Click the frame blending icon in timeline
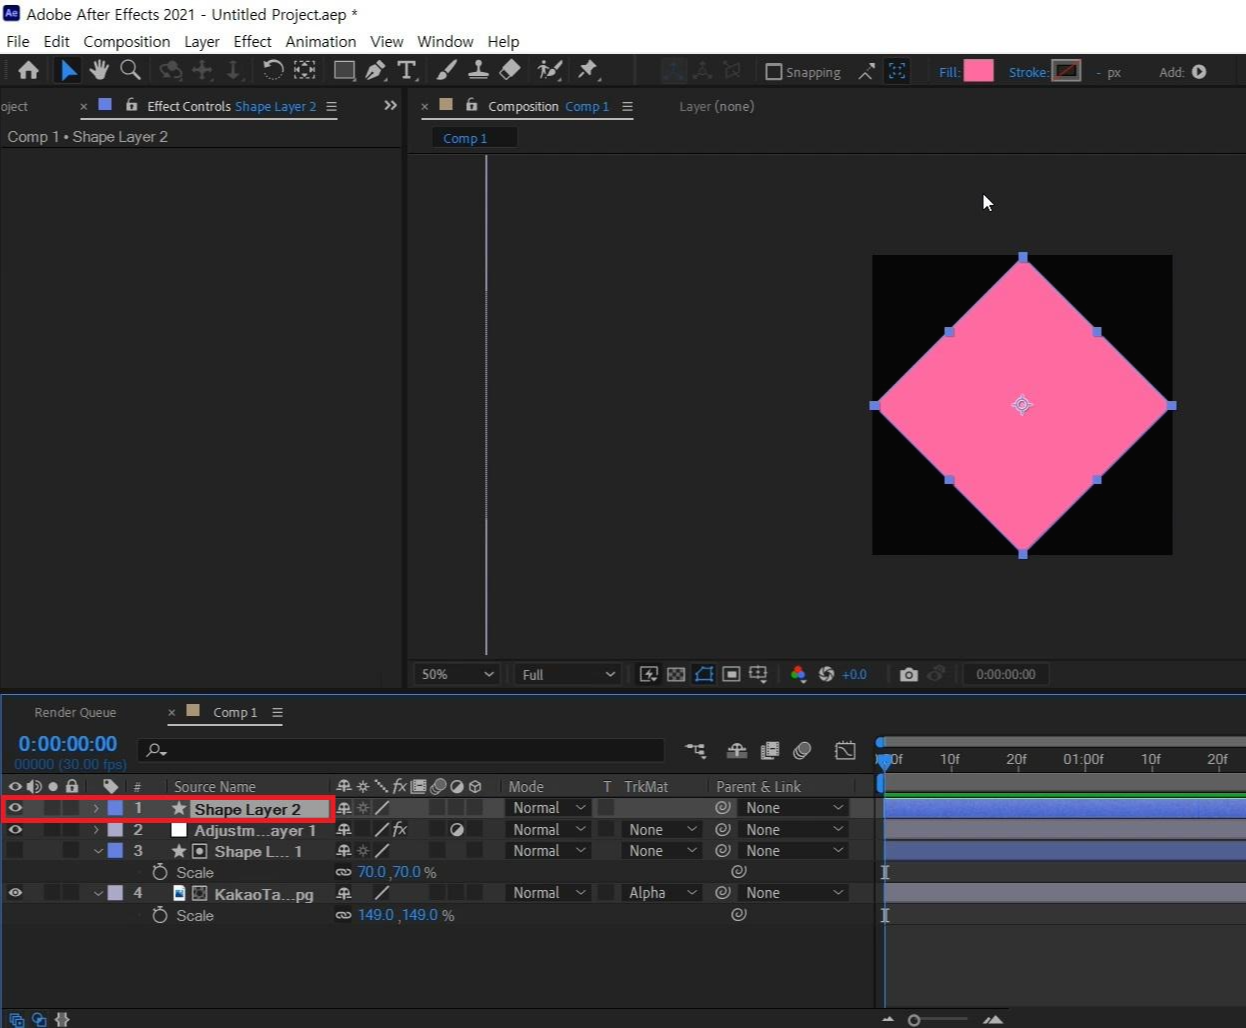The width and height of the screenshot is (1246, 1028). (x=769, y=751)
